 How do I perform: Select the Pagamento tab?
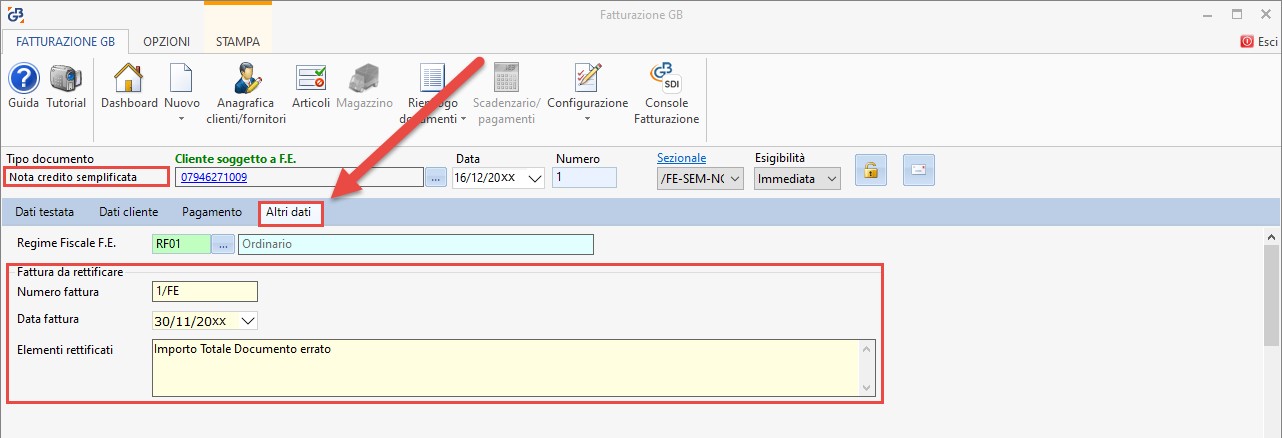[211, 212]
